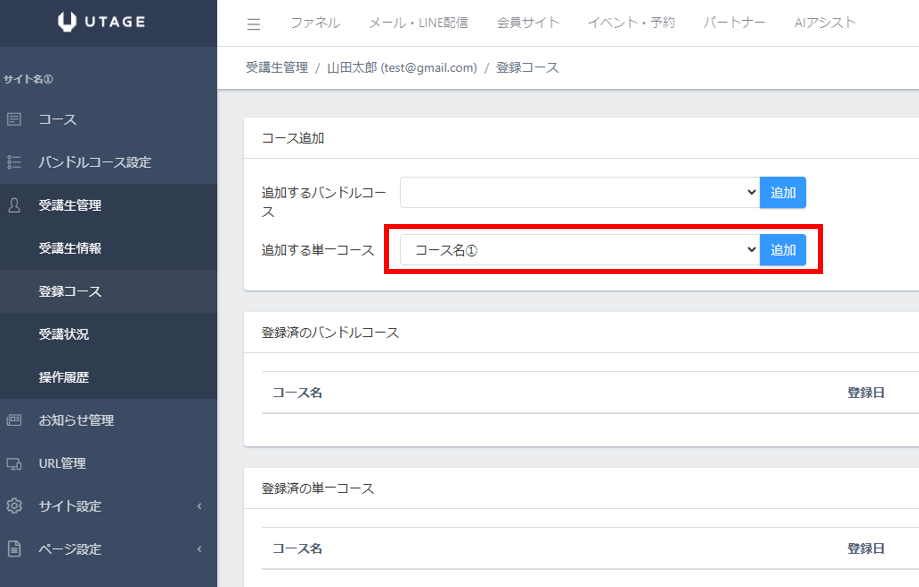Image resolution: width=919 pixels, height=587 pixels.
Task: Open the 追加するバンドルコース dropdown
Action: coord(580,193)
